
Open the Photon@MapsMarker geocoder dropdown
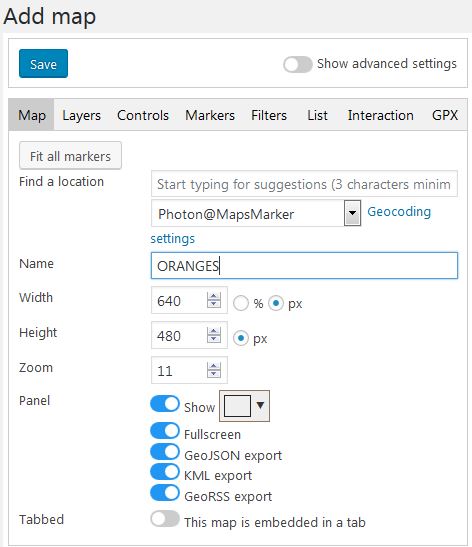(352, 213)
